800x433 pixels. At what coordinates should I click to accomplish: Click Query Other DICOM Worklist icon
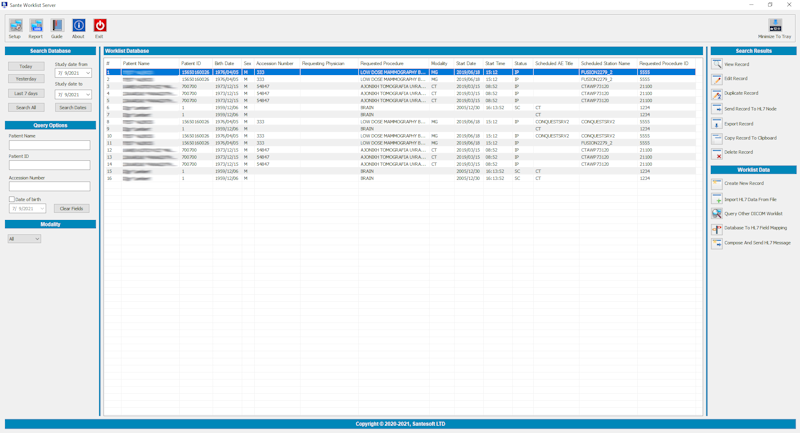pyautogui.click(x=717, y=214)
